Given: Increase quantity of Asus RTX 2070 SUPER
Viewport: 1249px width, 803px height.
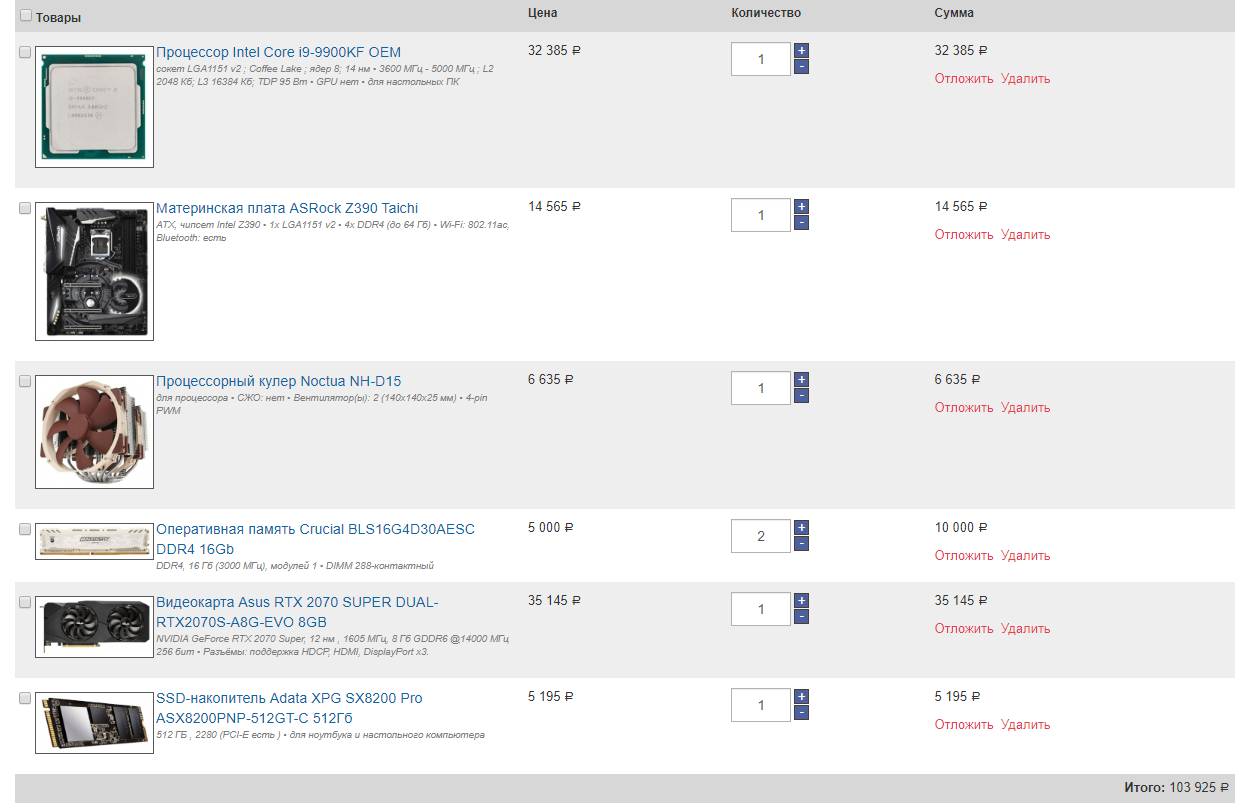Looking at the screenshot, I should (801, 601).
